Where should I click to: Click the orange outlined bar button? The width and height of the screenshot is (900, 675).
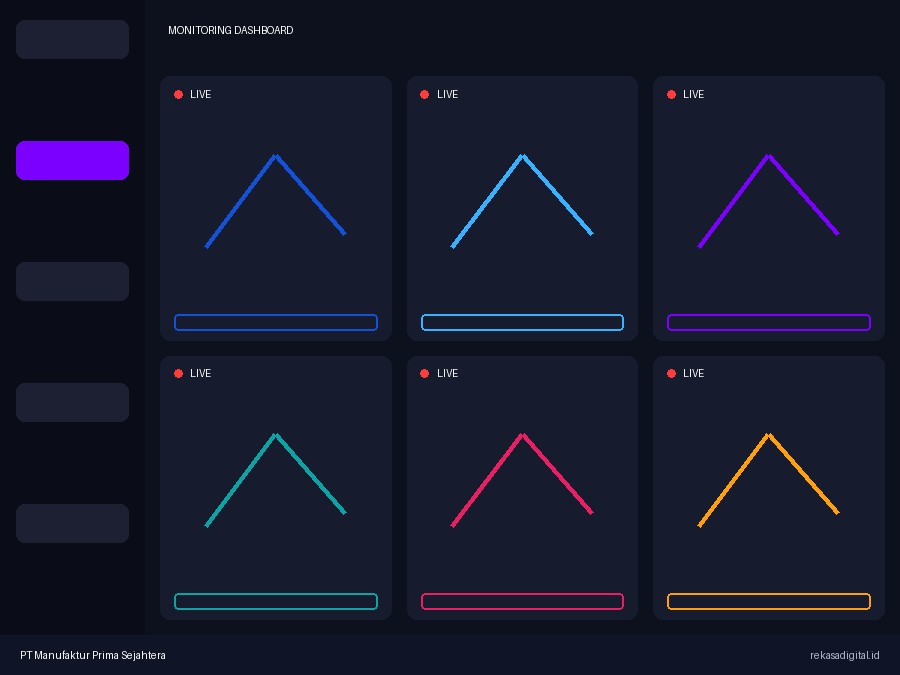[x=769, y=602]
